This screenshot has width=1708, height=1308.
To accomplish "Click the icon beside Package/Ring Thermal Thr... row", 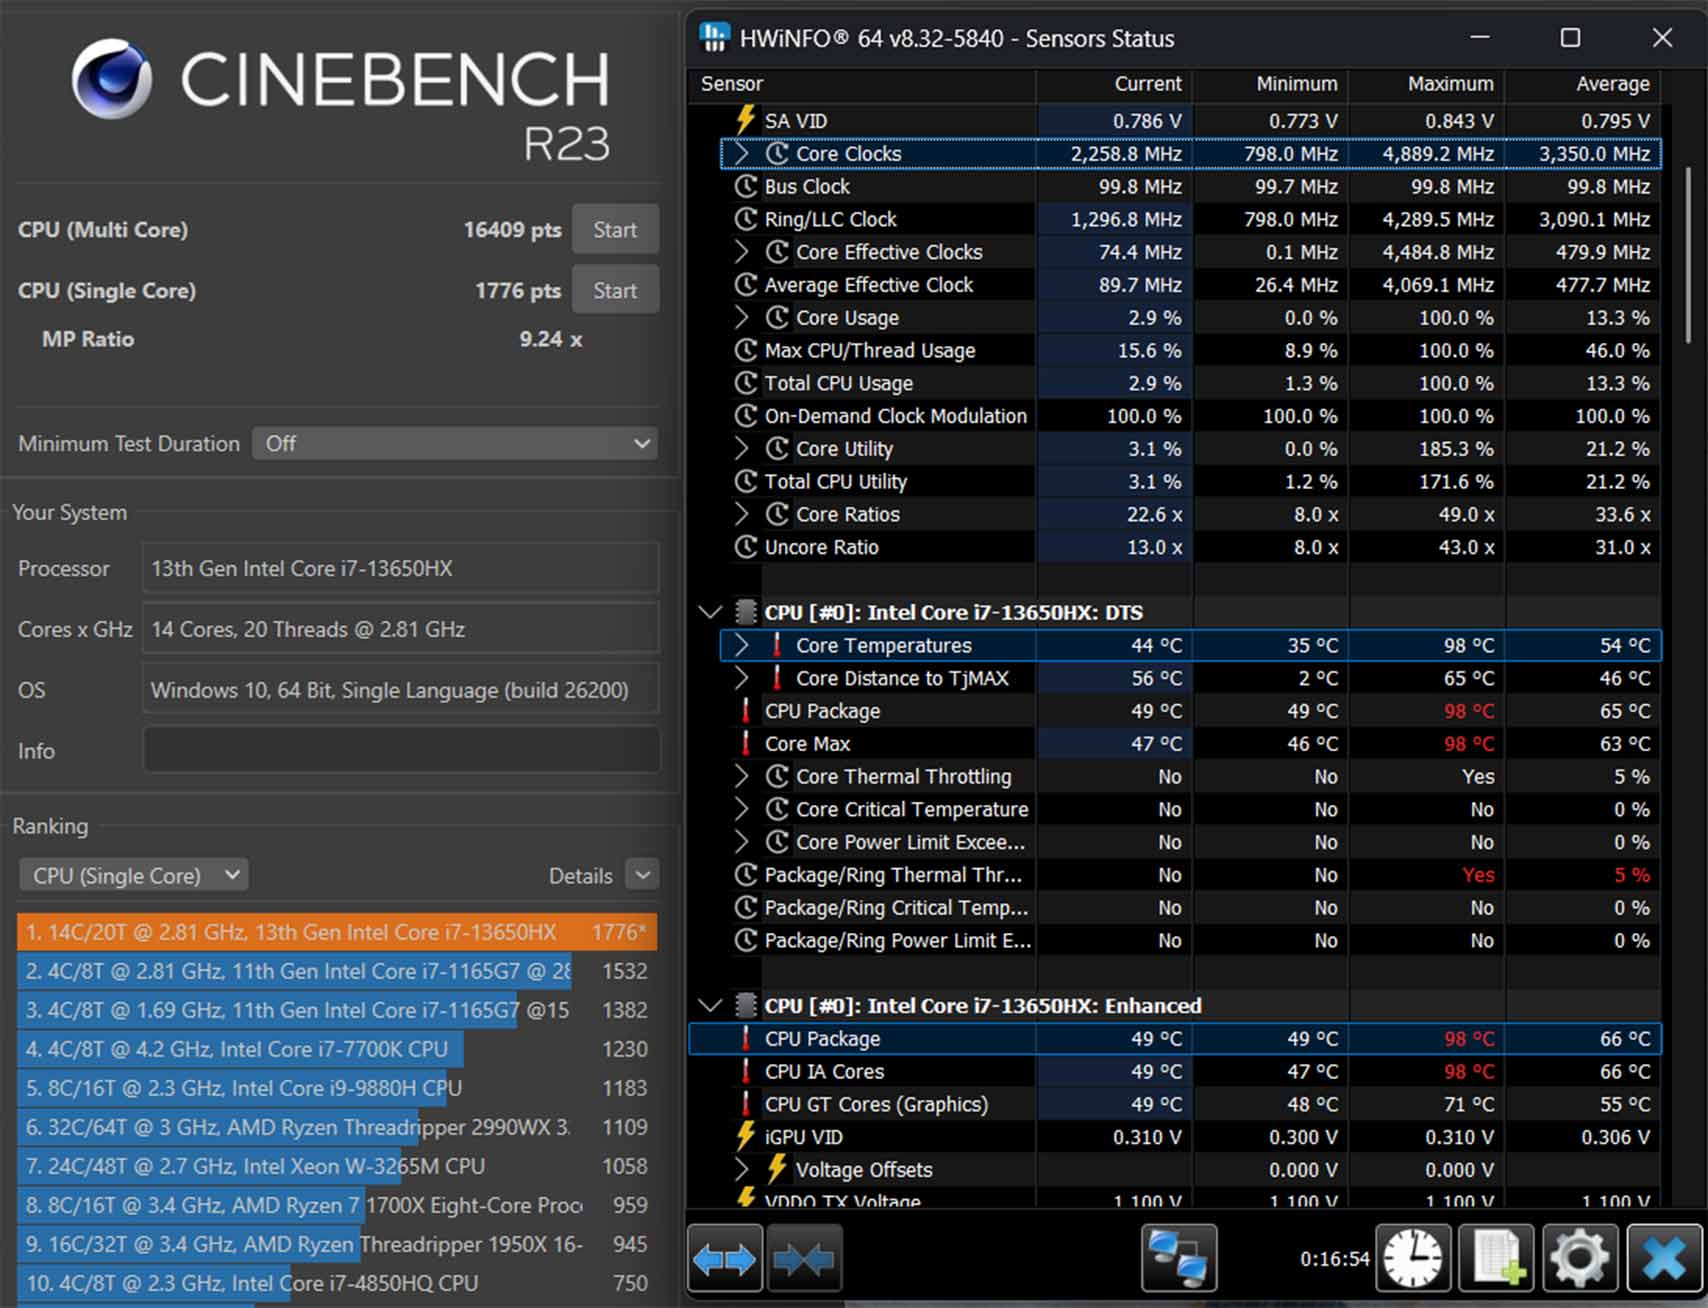I will (x=746, y=875).
